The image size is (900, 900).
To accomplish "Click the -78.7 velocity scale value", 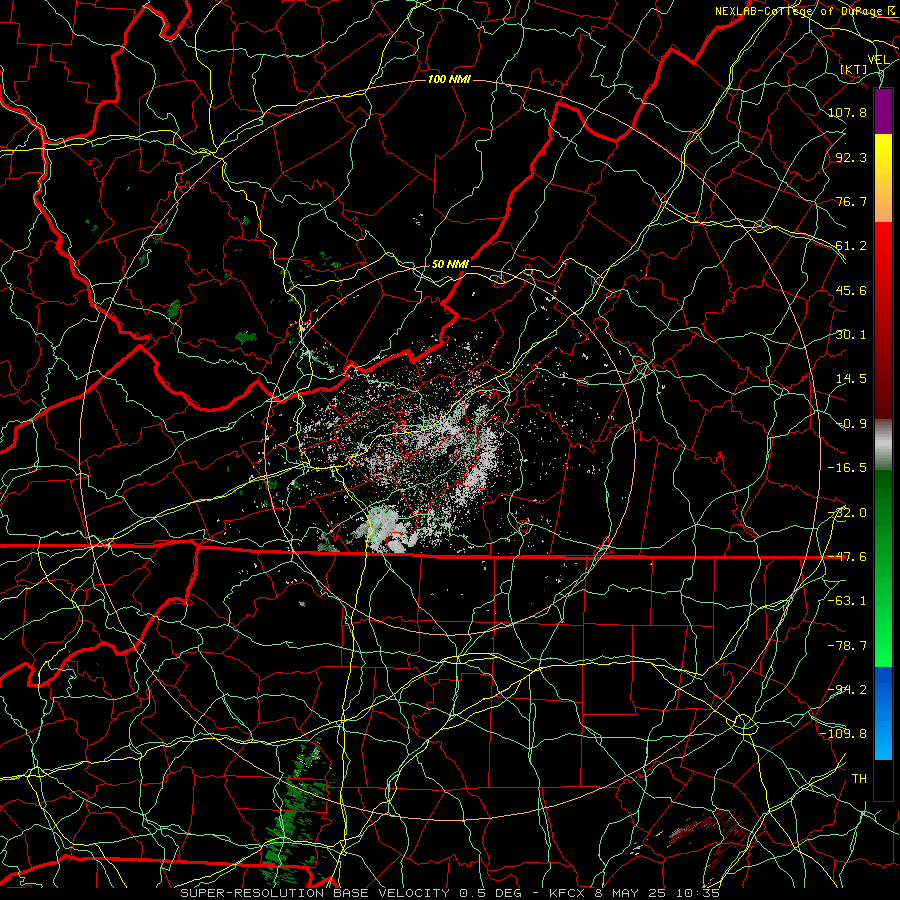I will coord(847,646).
